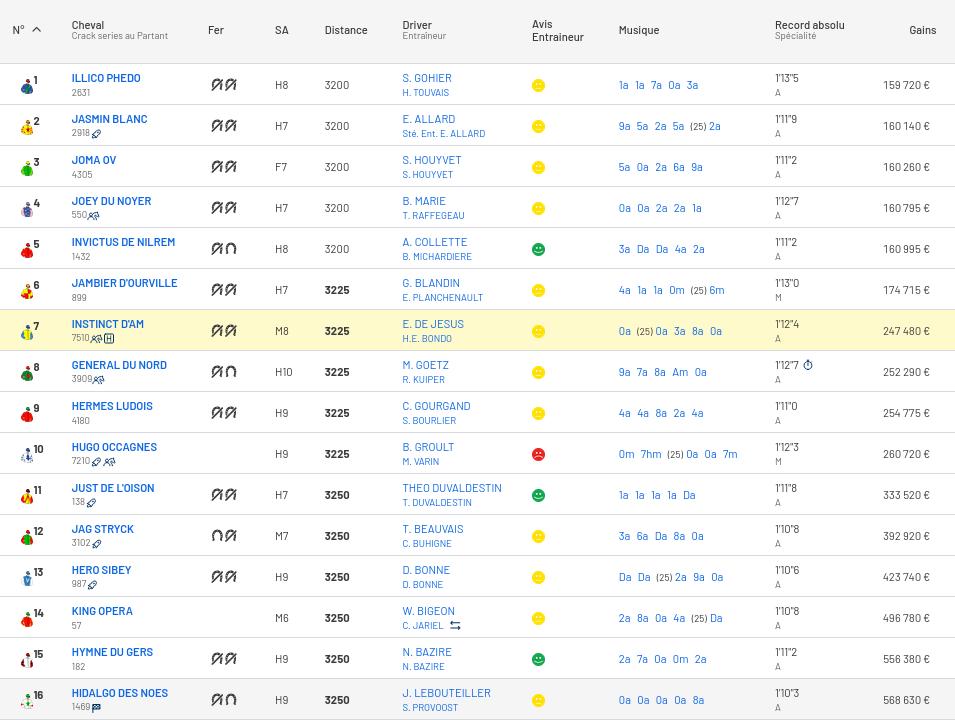The height and width of the screenshot is (720, 955).
Task: Click the H badge icon under INSTINCT D'AM
Action: [109, 338]
